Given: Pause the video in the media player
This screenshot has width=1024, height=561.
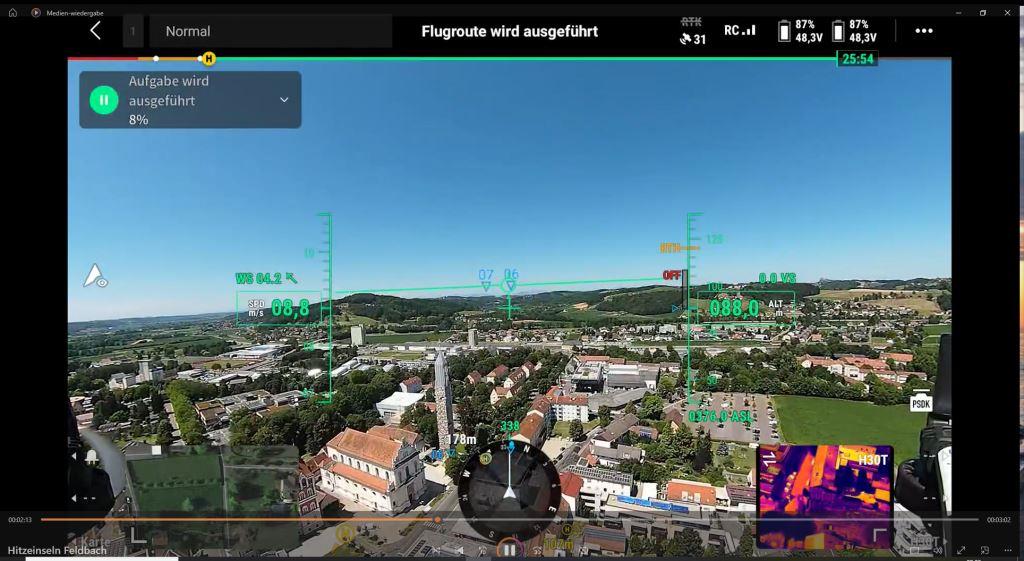Looking at the screenshot, I should click(x=509, y=549).
